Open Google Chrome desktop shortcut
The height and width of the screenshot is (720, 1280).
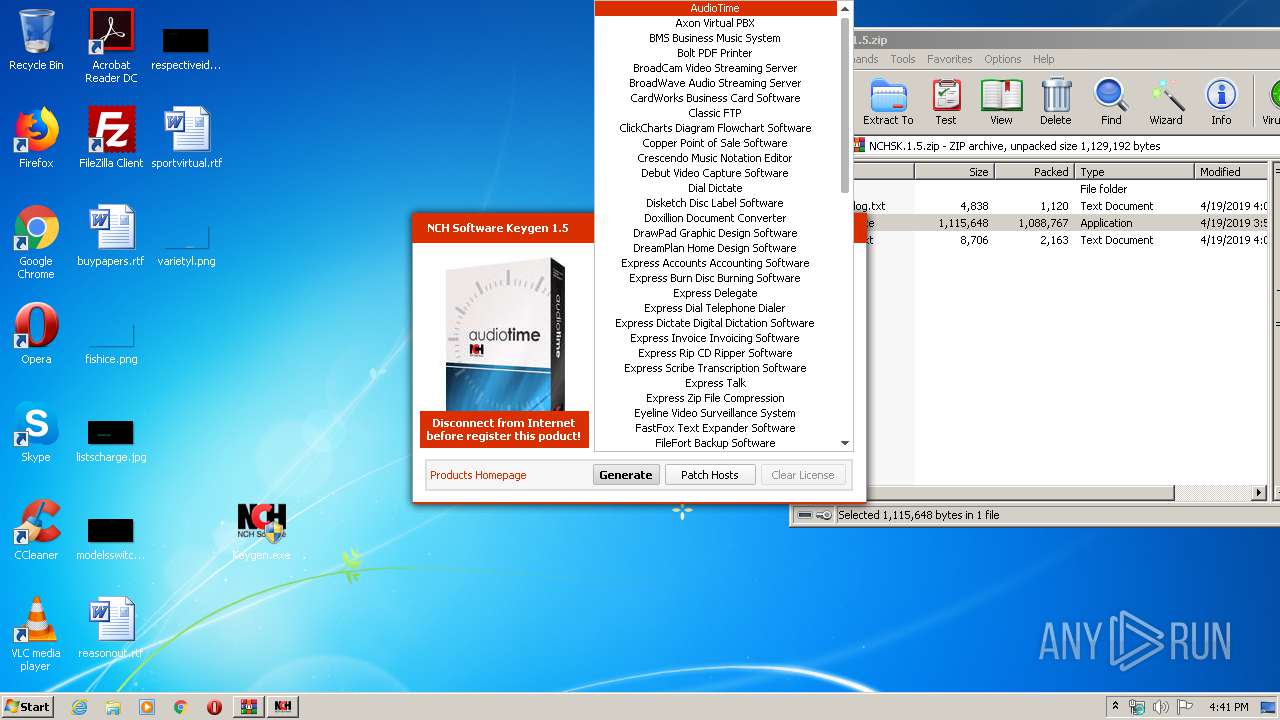pyautogui.click(x=36, y=242)
